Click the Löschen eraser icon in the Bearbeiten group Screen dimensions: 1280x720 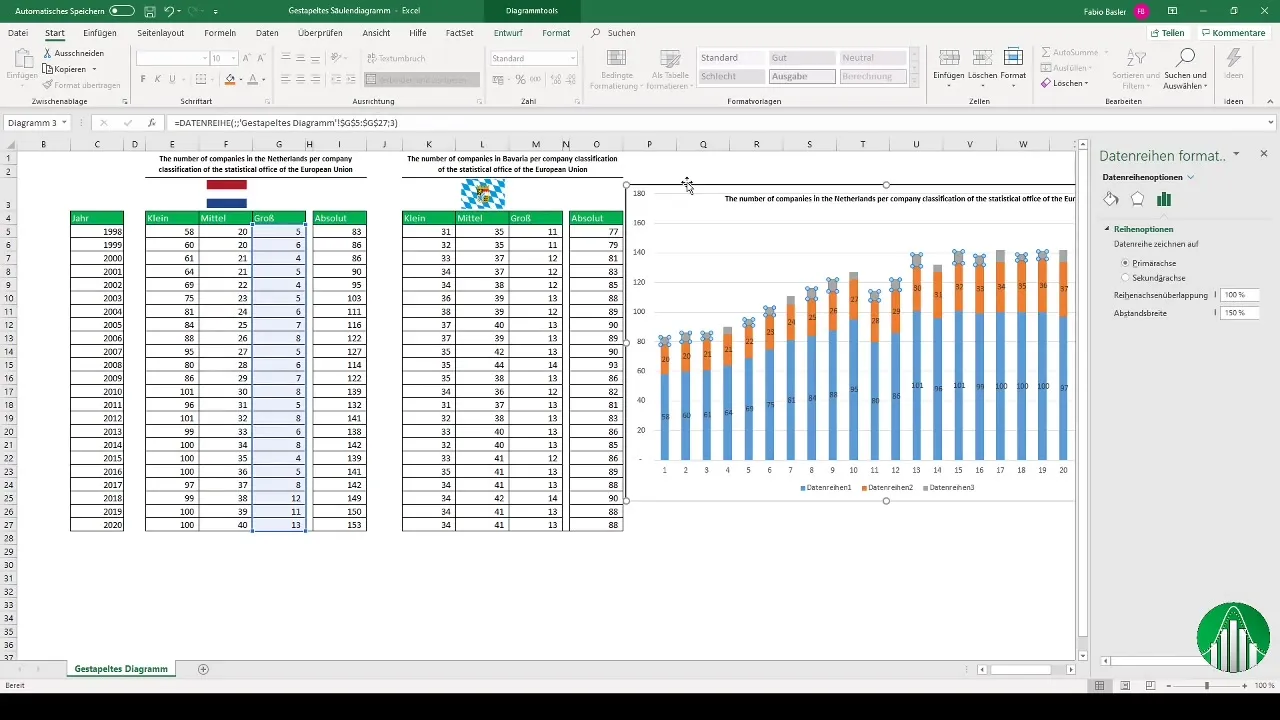(x=1046, y=83)
